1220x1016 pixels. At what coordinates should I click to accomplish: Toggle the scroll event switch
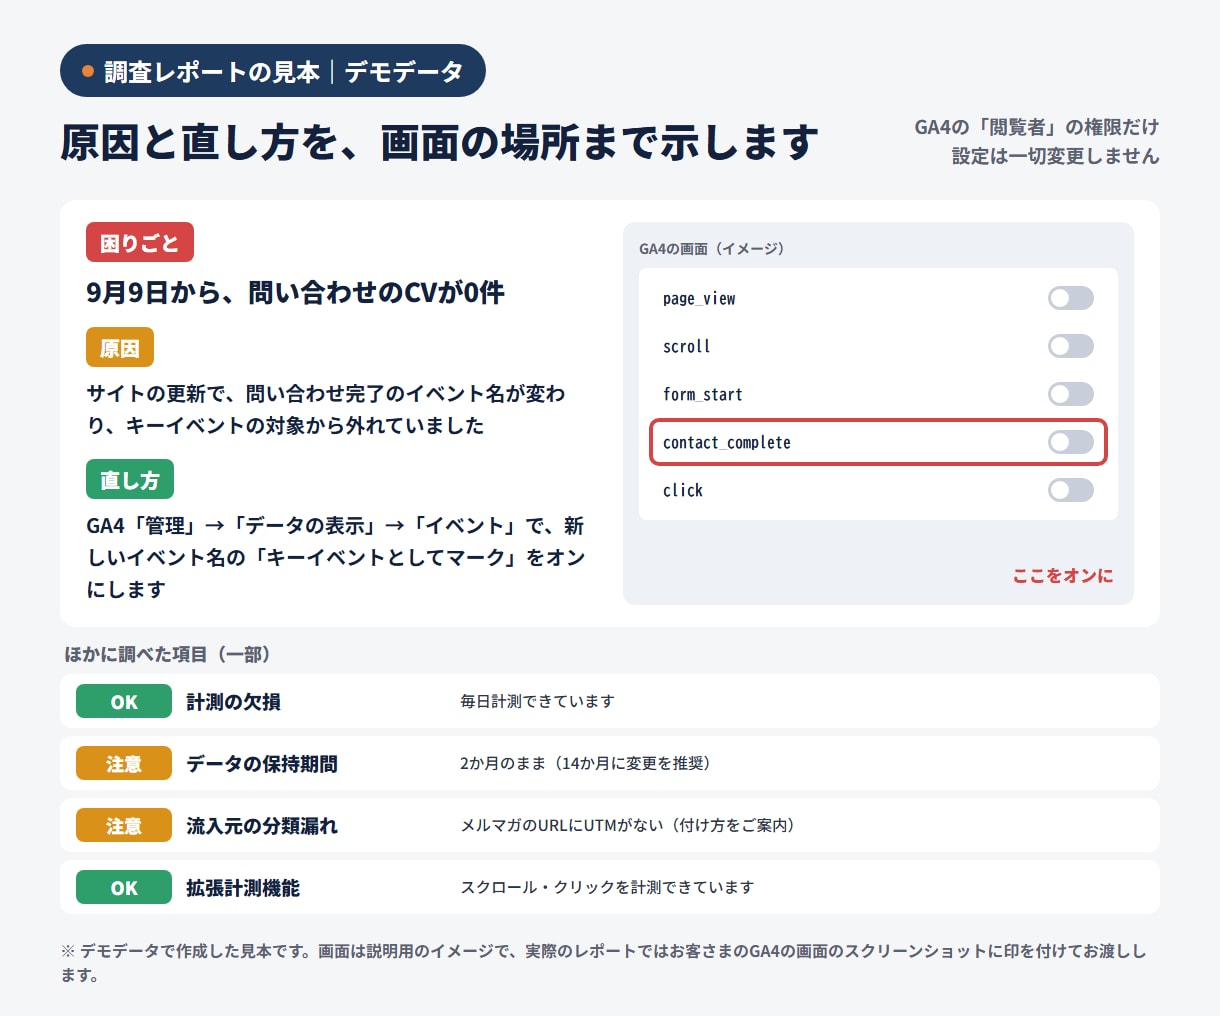[1070, 346]
